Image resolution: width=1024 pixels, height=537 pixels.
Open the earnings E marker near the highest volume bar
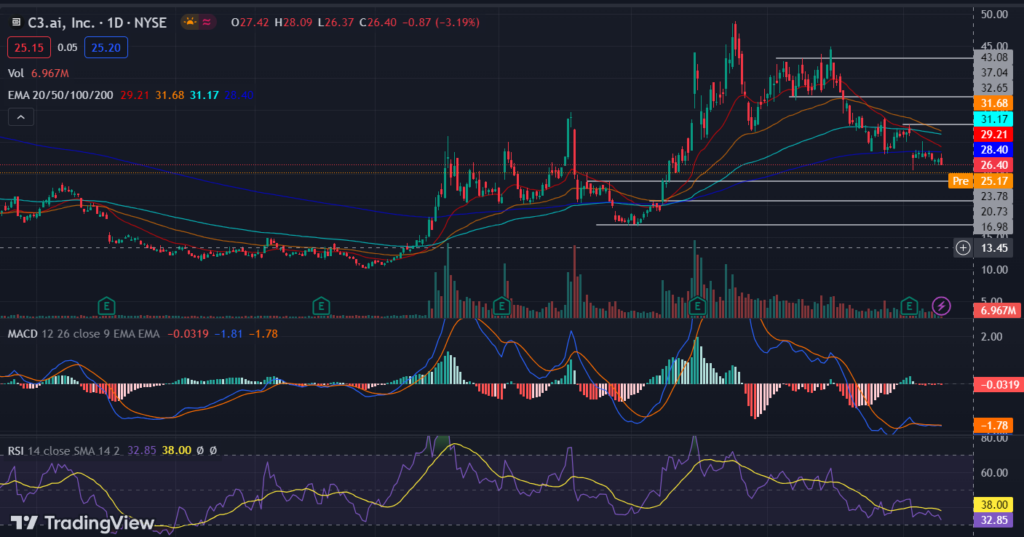[697, 305]
